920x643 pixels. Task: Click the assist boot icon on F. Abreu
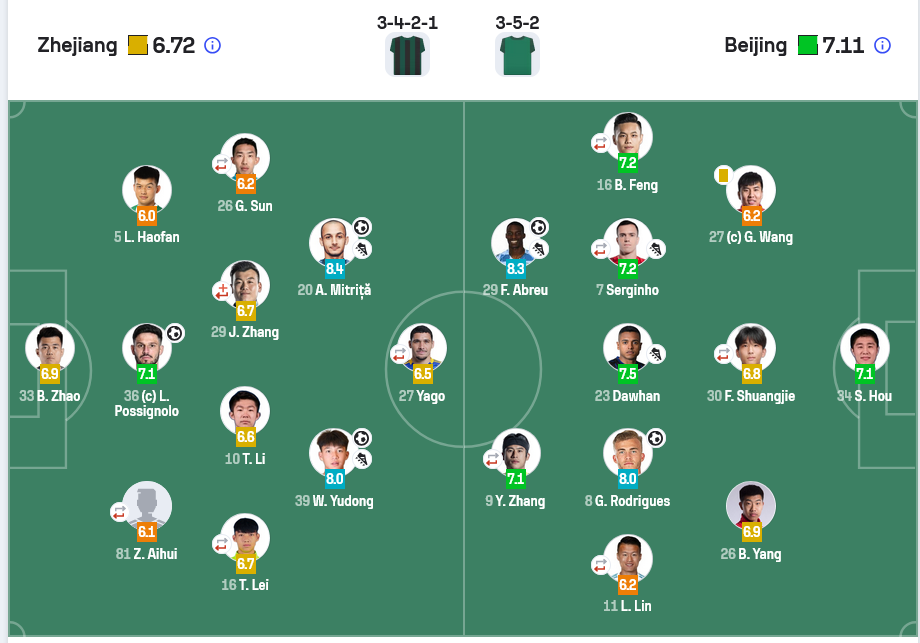[x=539, y=249]
